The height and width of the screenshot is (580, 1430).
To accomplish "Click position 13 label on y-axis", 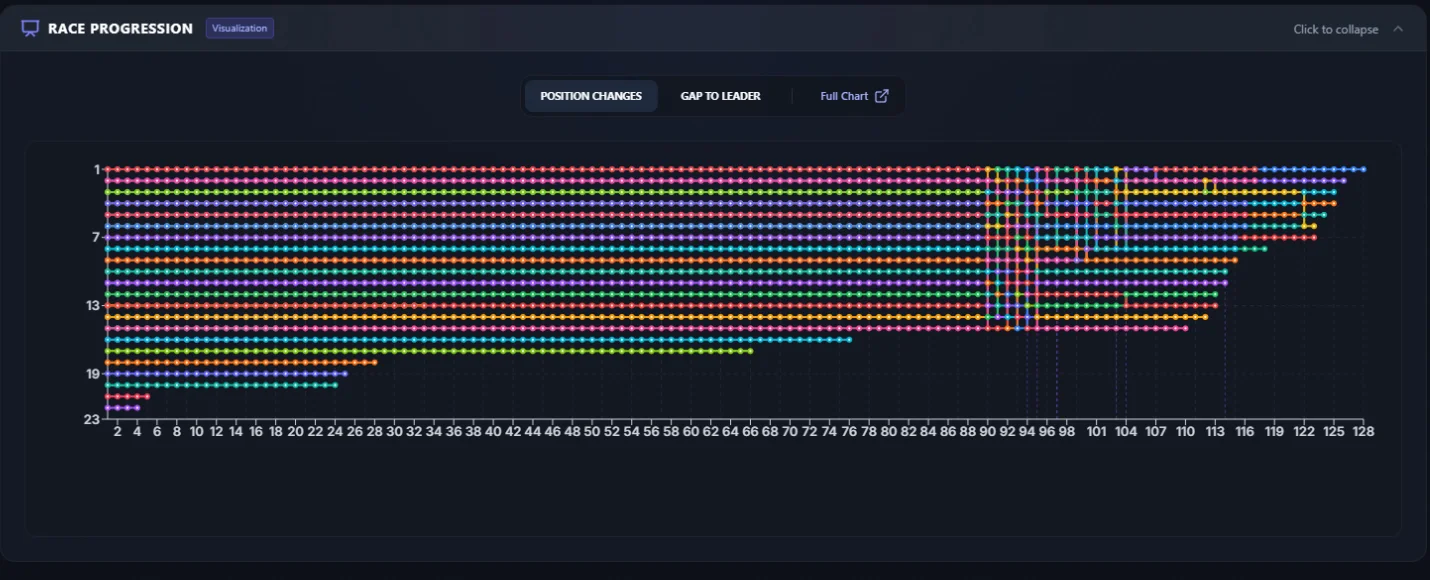I will [93, 305].
